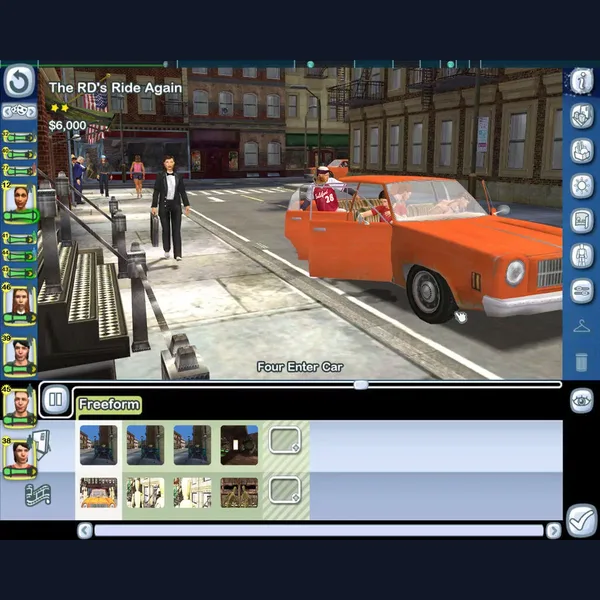Confirm with the checkmark button

click(580, 520)
